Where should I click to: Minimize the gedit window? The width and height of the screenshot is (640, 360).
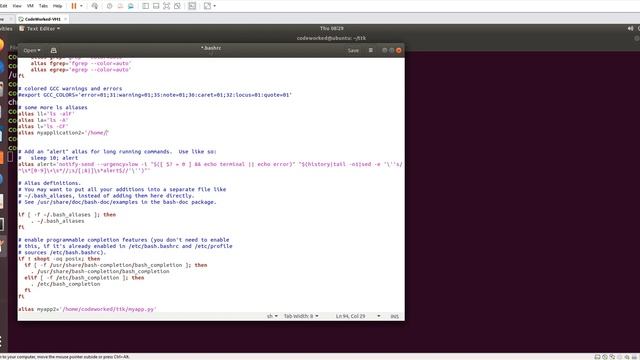coord(384,50)
